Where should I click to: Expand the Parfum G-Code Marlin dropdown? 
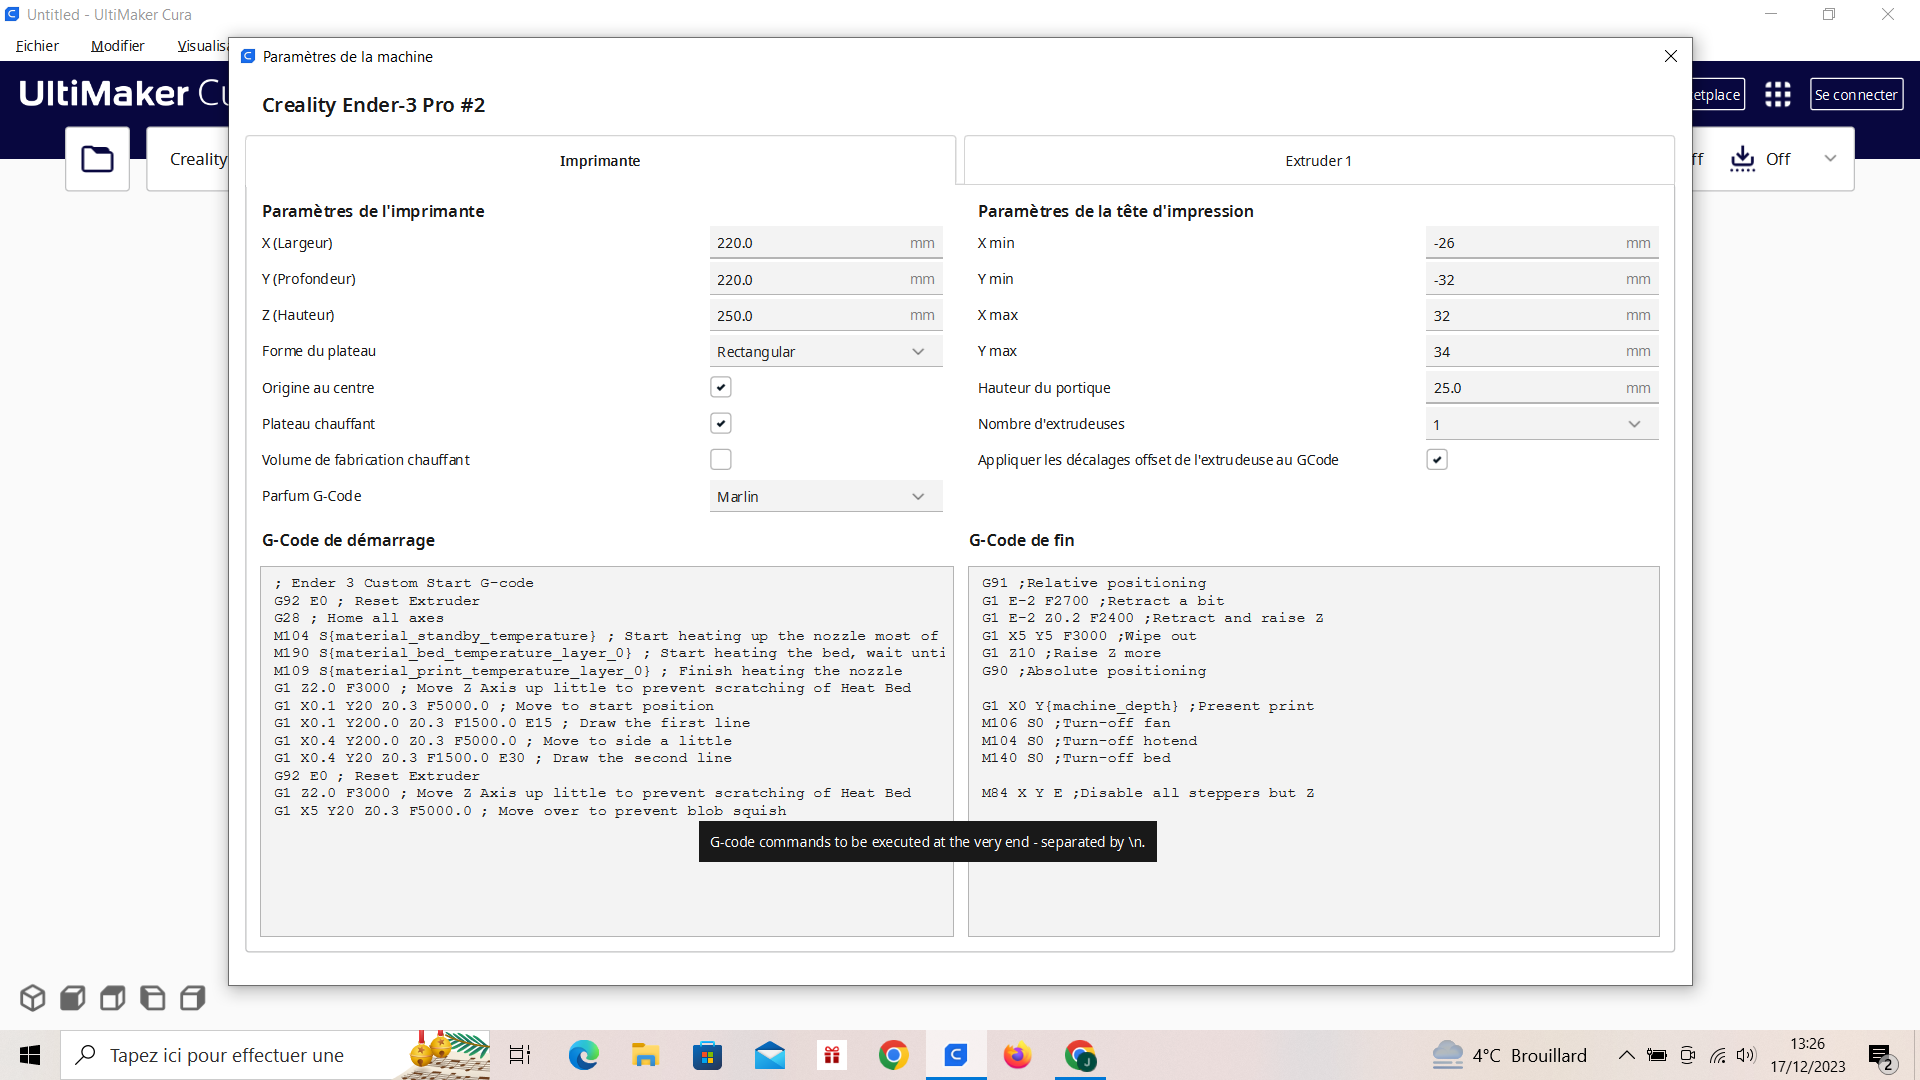tap(825, 497)
